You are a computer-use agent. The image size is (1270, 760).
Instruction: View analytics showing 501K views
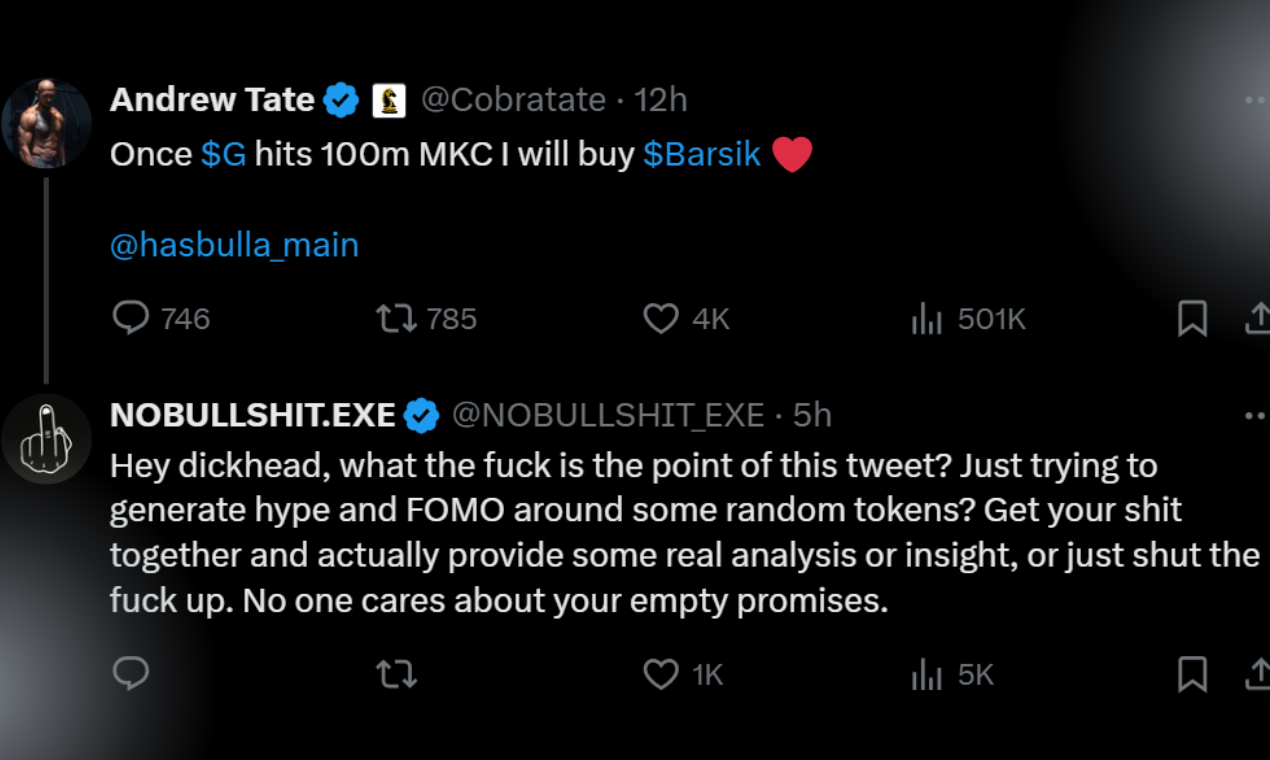(927, 319)
